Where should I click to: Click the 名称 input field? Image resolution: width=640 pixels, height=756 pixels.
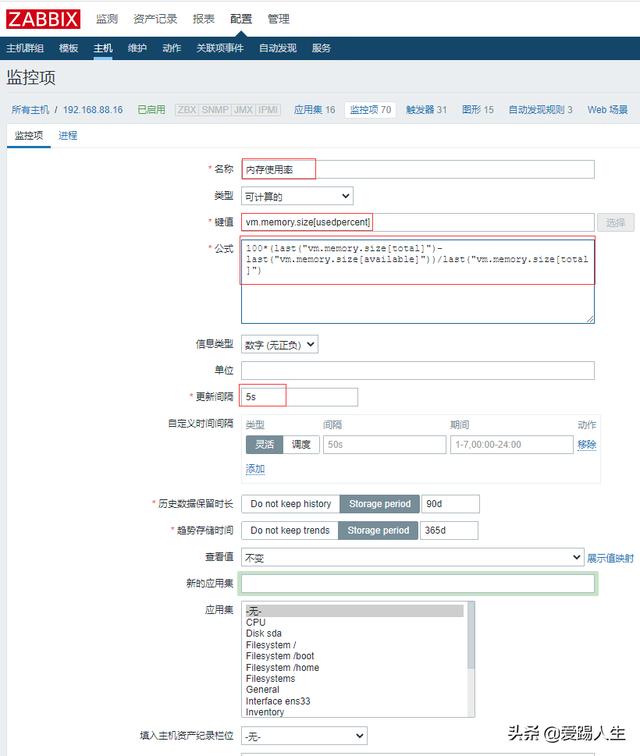pyautogui.click(x=418, y=170)
